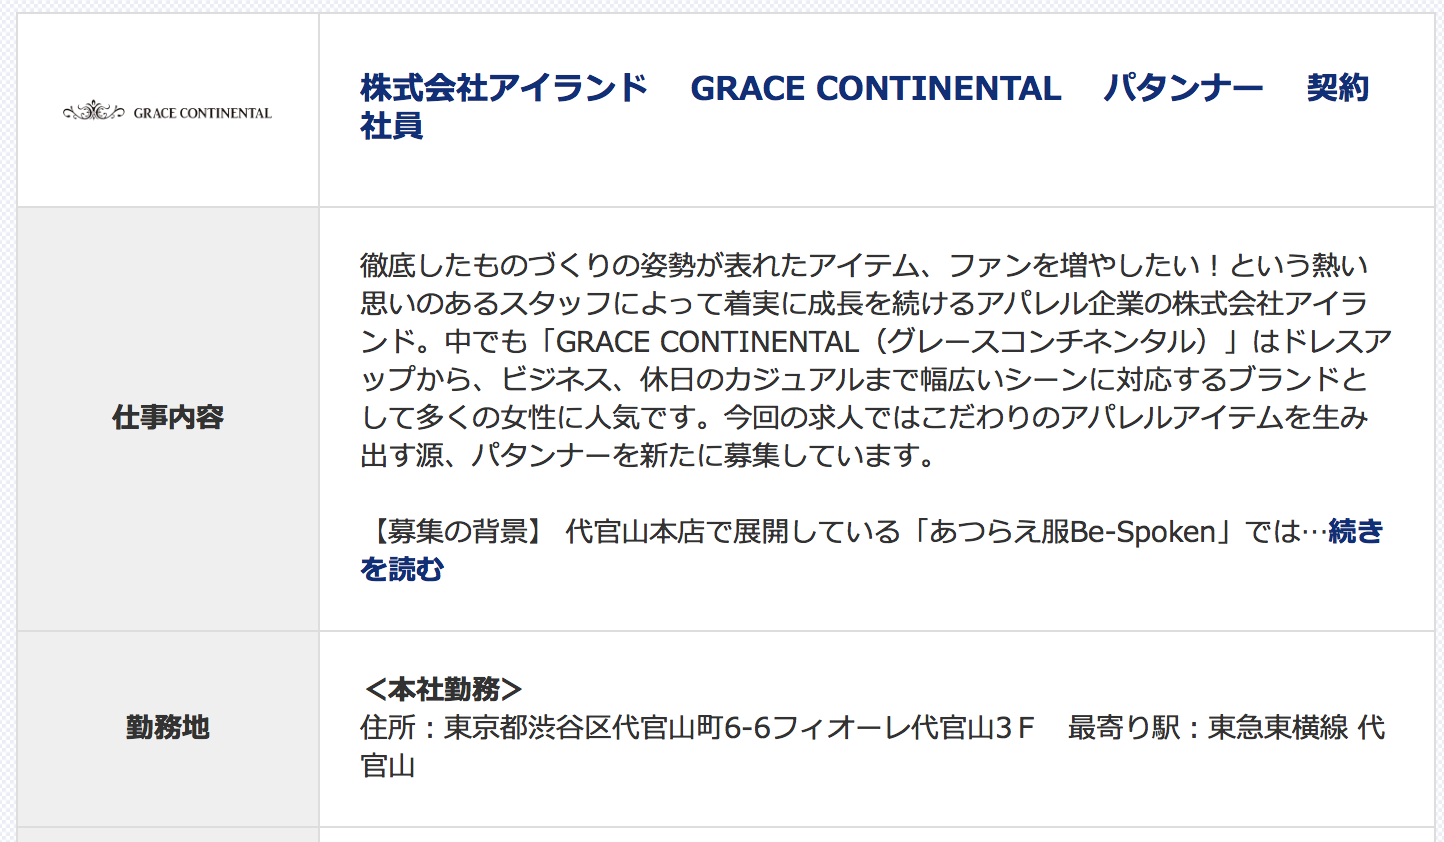Expand the description via 続きを読む

coord(871,550)
